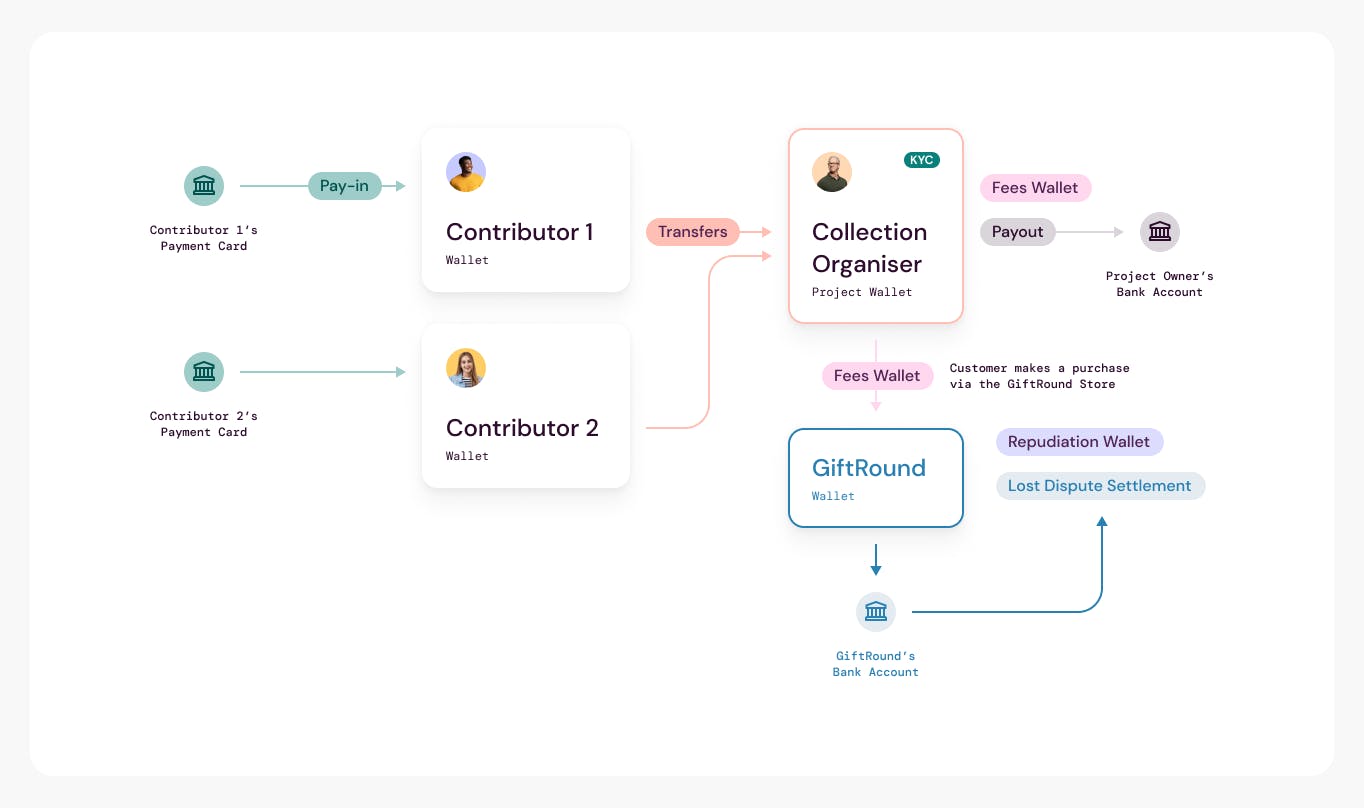Screen dimensions: 1364x808
Task: Click the Pay-in label pill
Action: pos(345,186)
